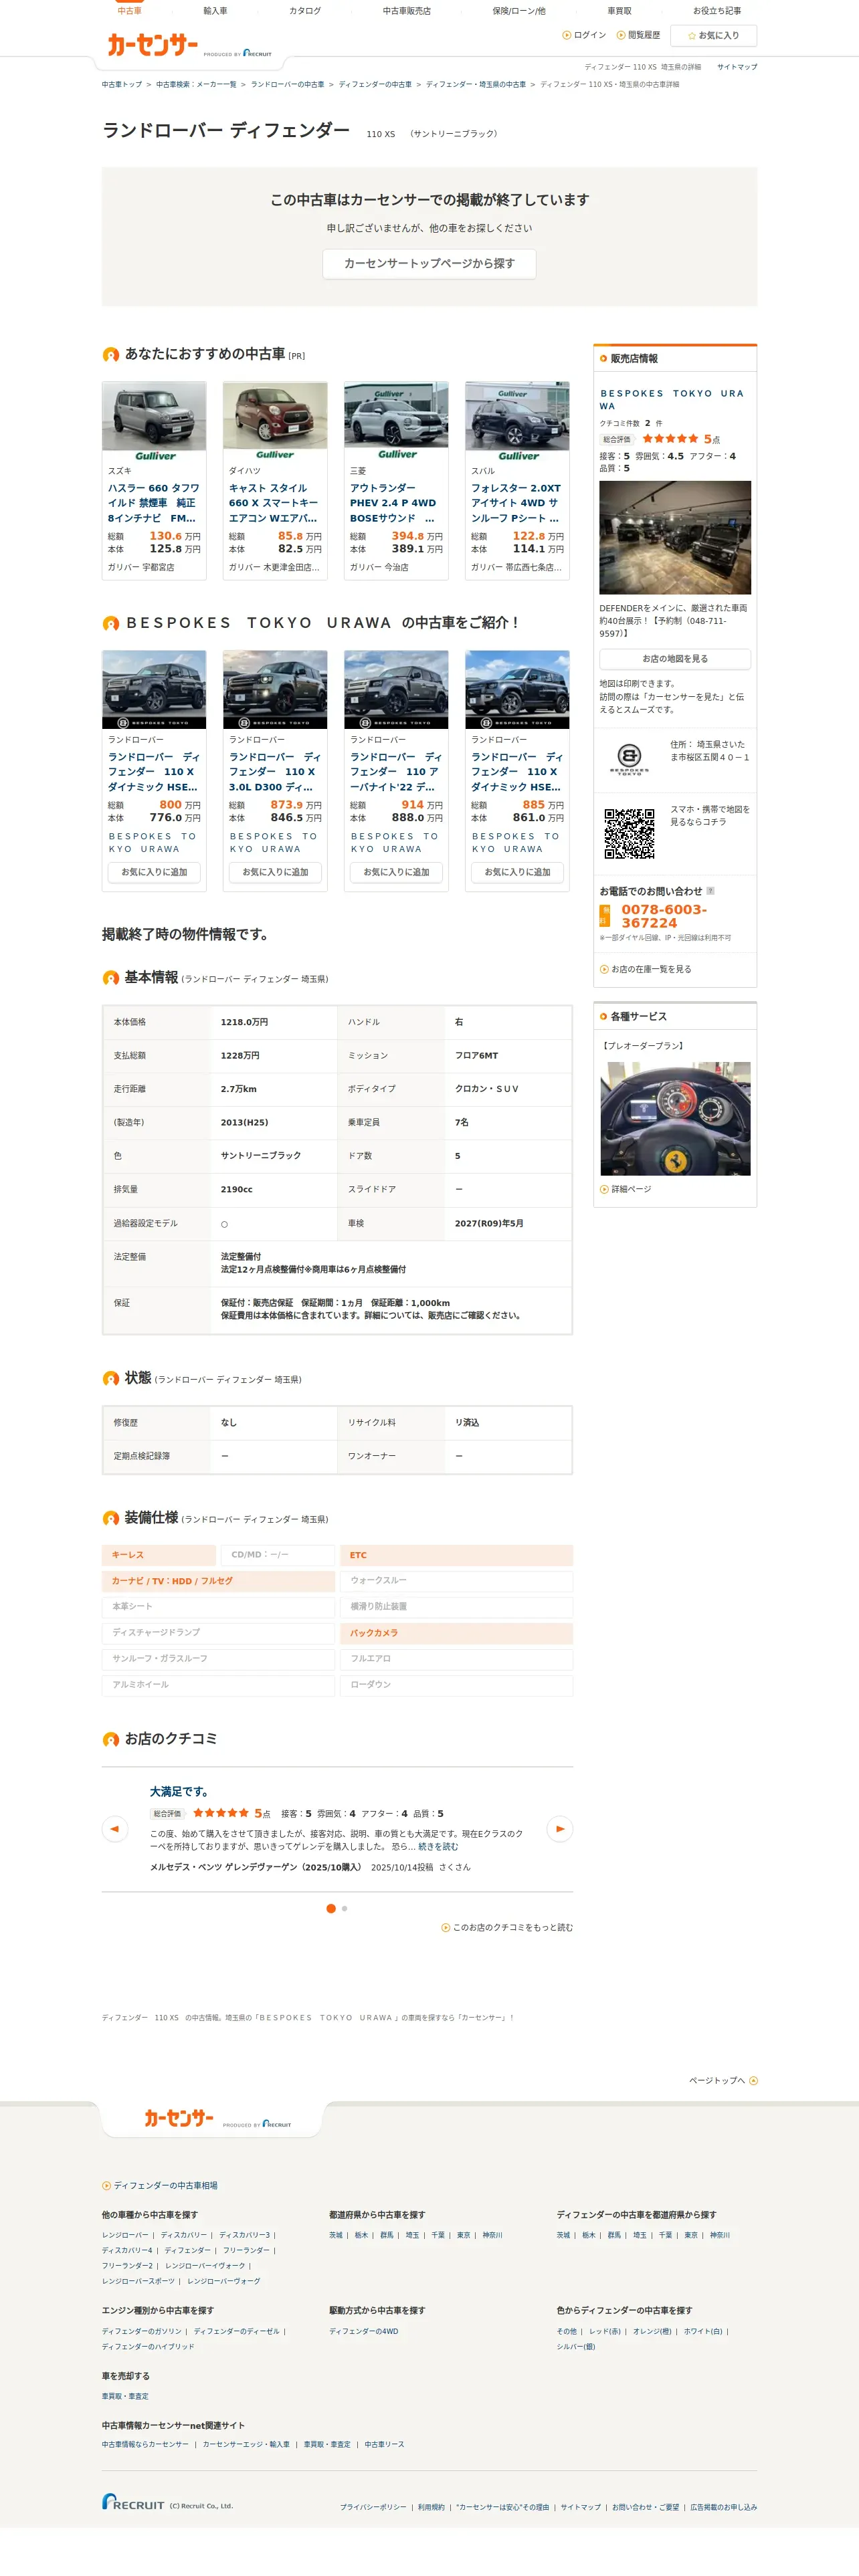Click footer ディスカバリー link
This screenshot has width=859, height=2576.
(x=184, y=2235)
